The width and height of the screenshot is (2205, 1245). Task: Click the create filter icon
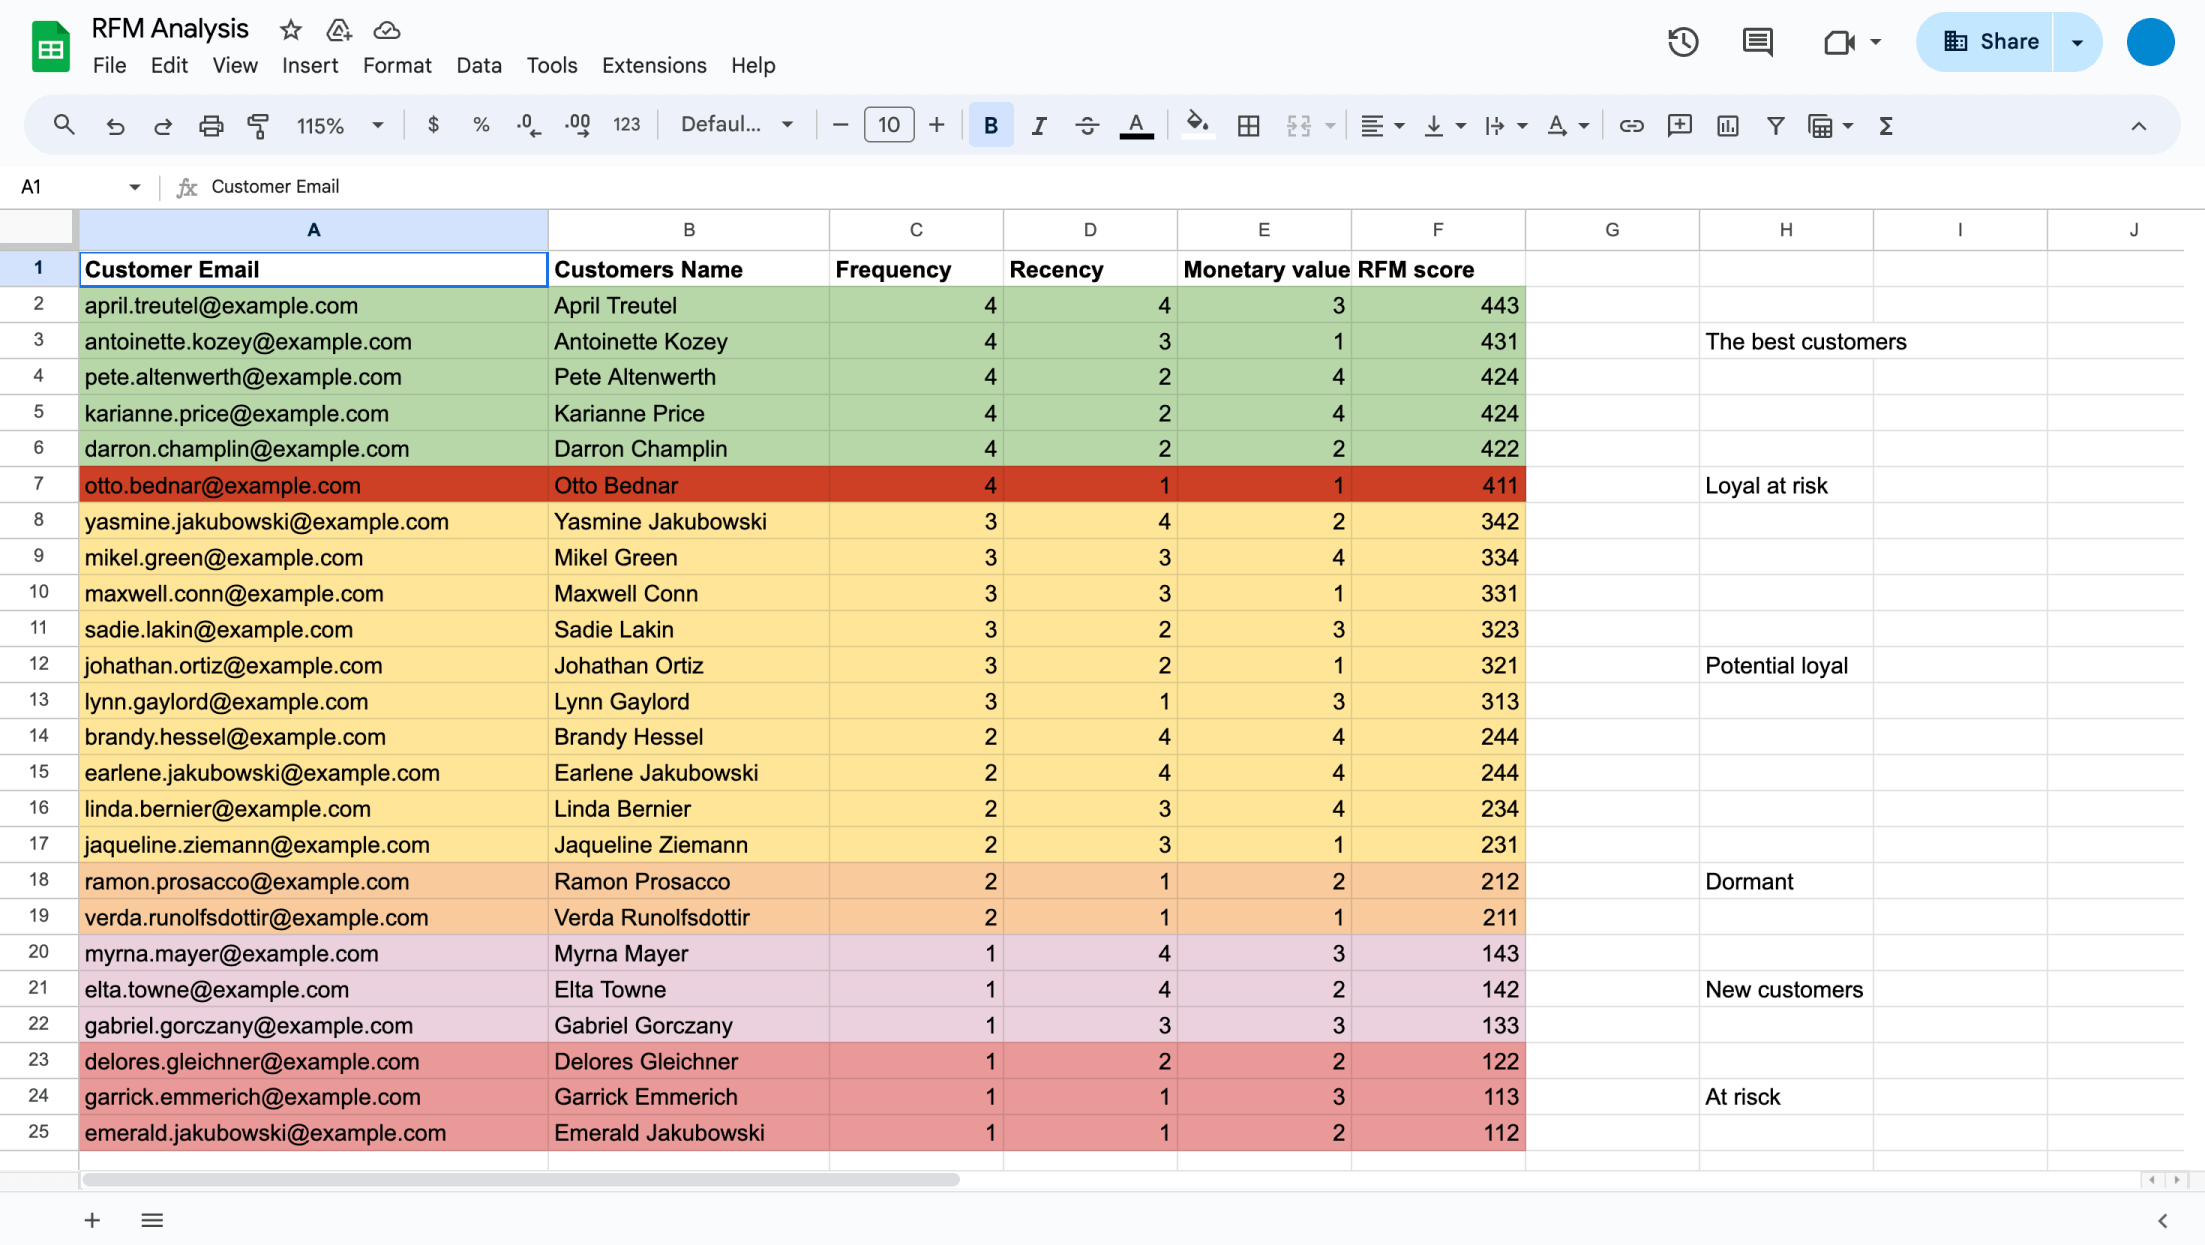pos(1775,126)
